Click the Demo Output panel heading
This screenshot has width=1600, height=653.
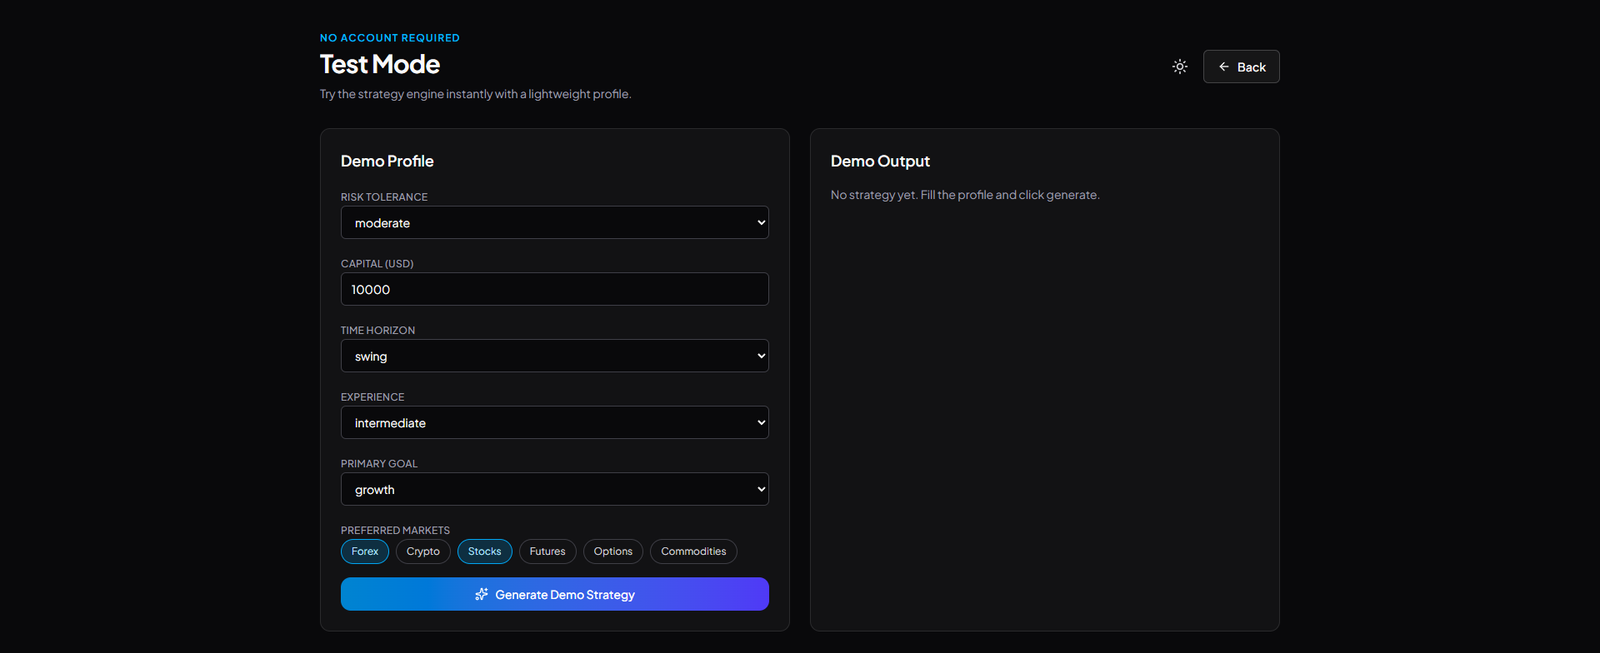[x=880, y=161]
